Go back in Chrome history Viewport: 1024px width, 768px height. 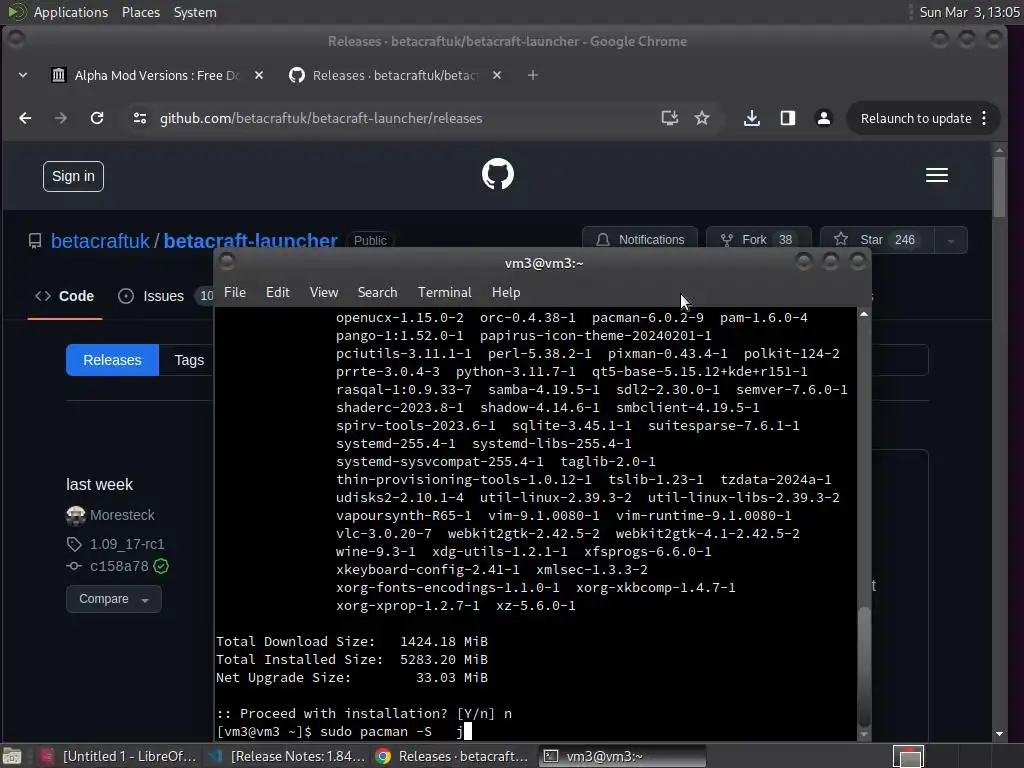tap(25, 118)
